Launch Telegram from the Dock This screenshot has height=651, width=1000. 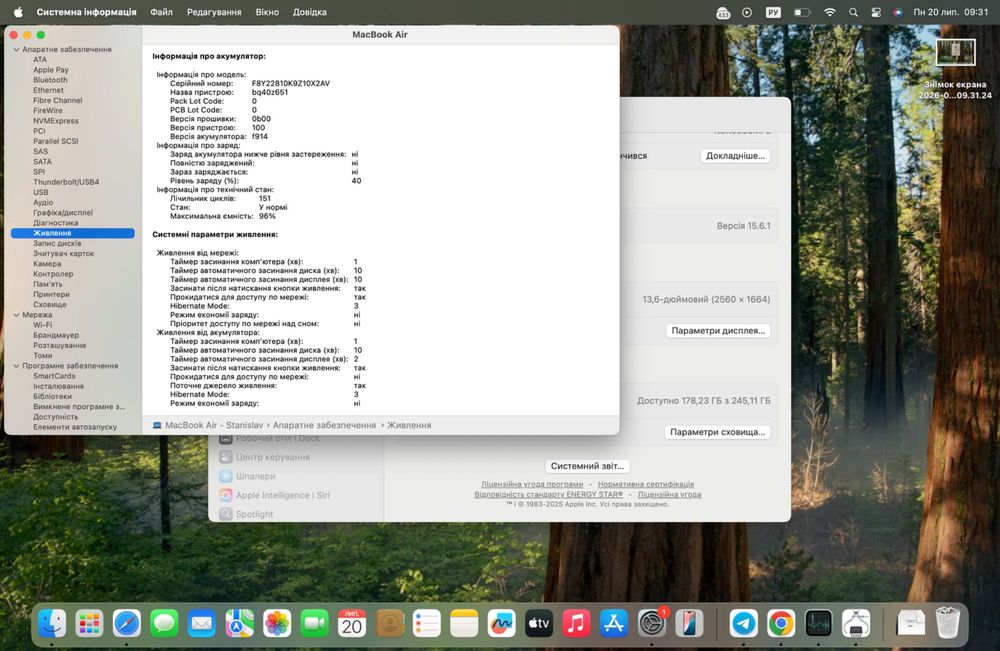click(744, 623)
